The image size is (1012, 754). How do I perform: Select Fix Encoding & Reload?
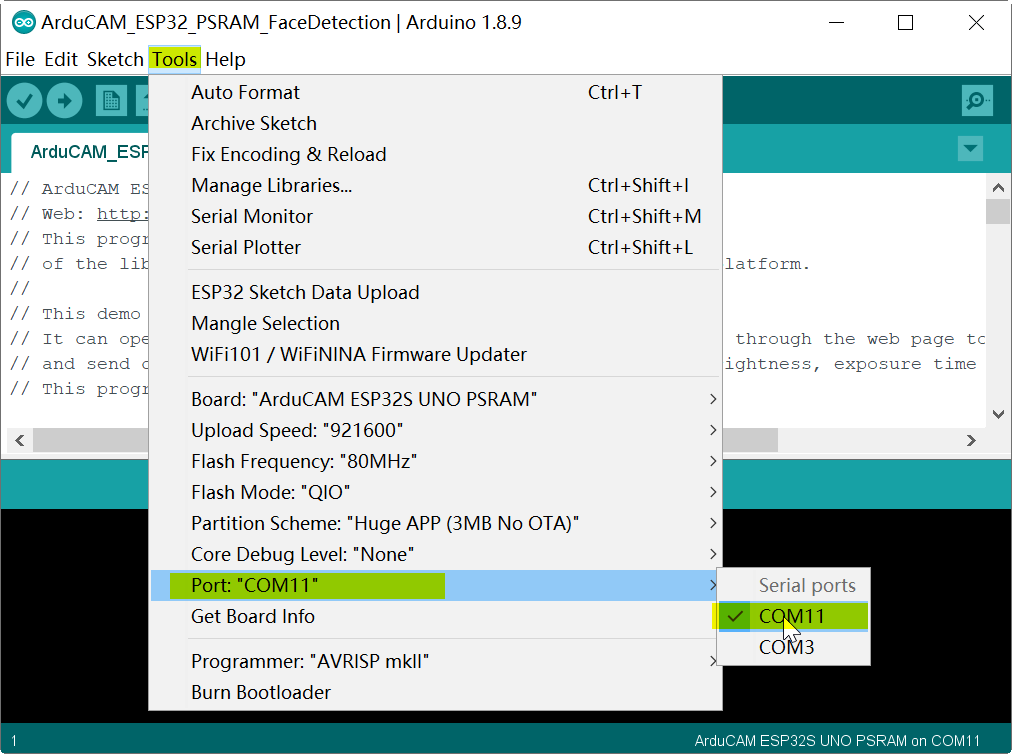[436, 154]
